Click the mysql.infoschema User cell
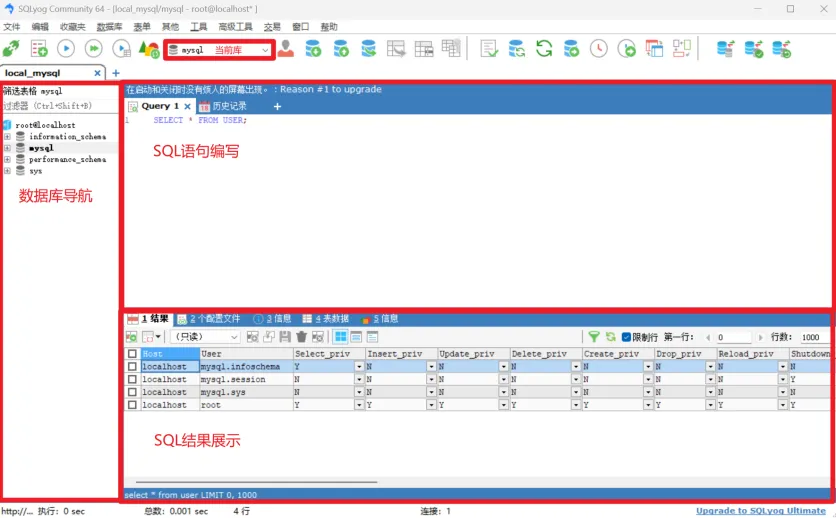The height and width of the screenshot is (518, 836). 246,367
